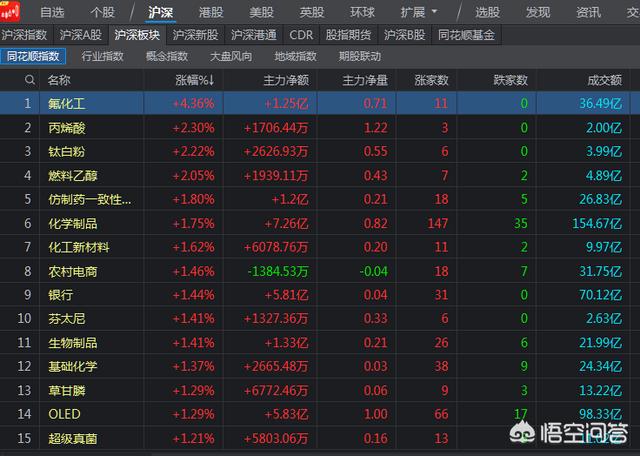Sort by the 涨幅% column header

pyautogui.click(x=195, y=80)
